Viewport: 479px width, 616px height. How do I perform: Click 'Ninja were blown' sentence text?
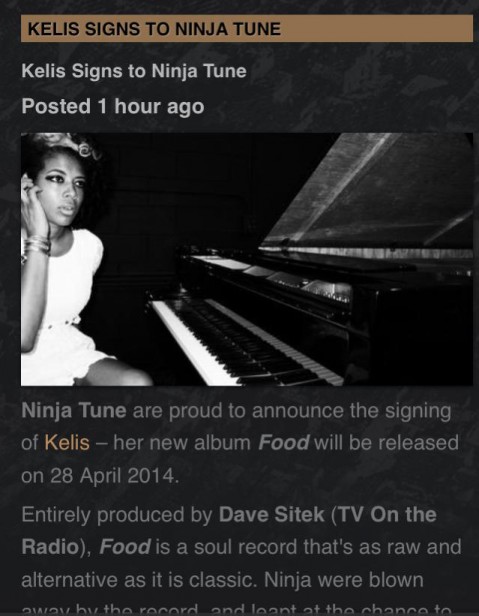click(x=344, y=580)
